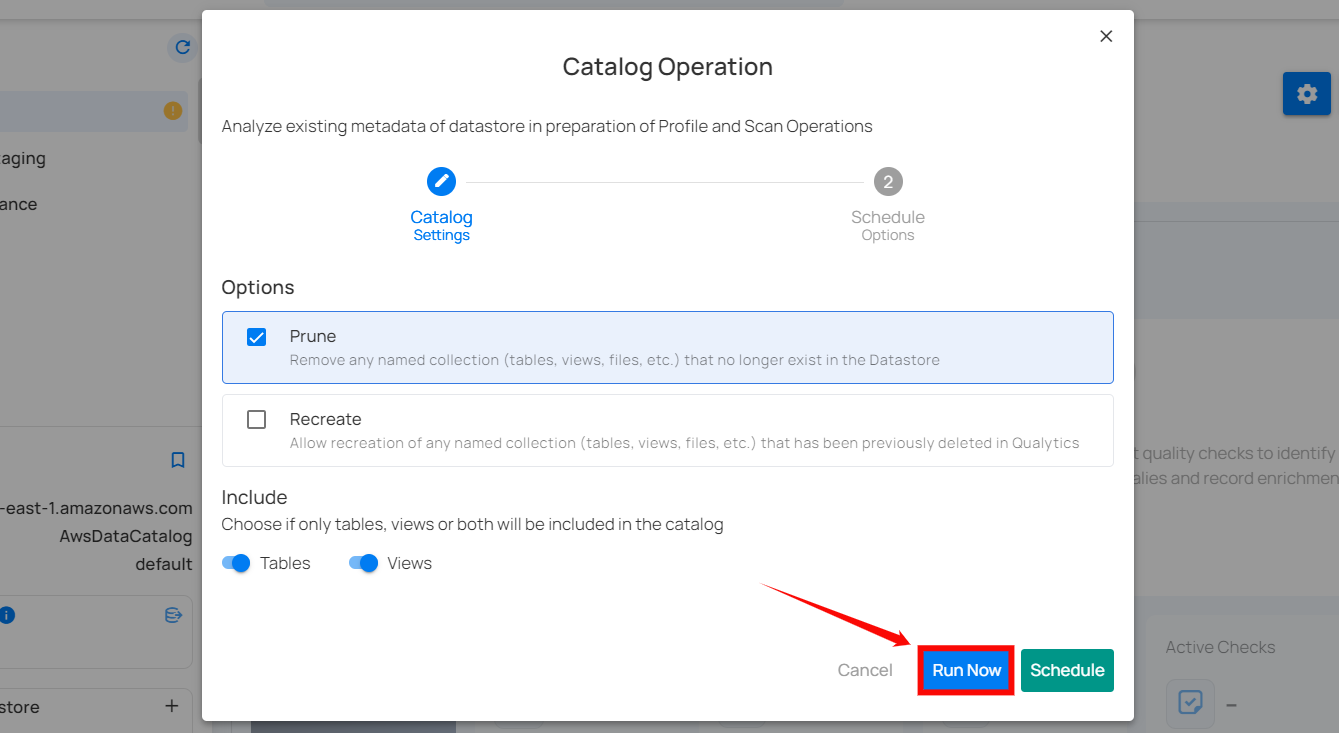Screen dimensions: 1339x733
Task: Click the Schedule Options step label
Action: coord(888,226)
